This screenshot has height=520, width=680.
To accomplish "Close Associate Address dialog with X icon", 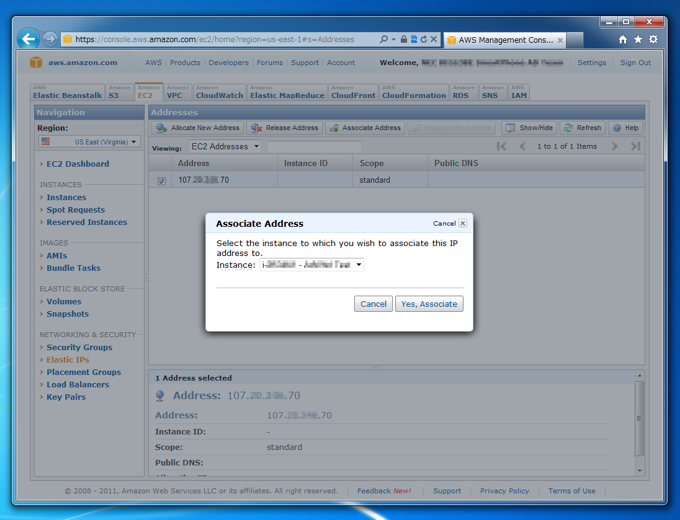I will tap(463, 223).
